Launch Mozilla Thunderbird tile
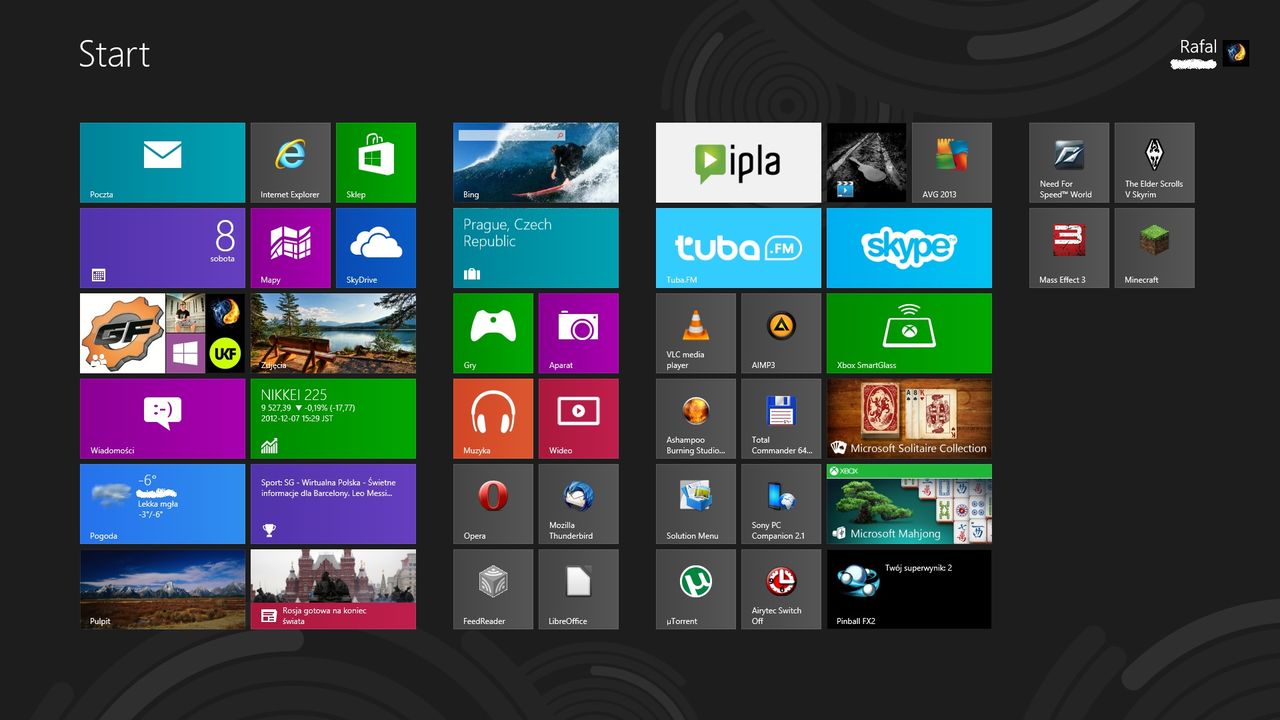The height and width of the screenshot is (720, 1280). tap(578, 504)
